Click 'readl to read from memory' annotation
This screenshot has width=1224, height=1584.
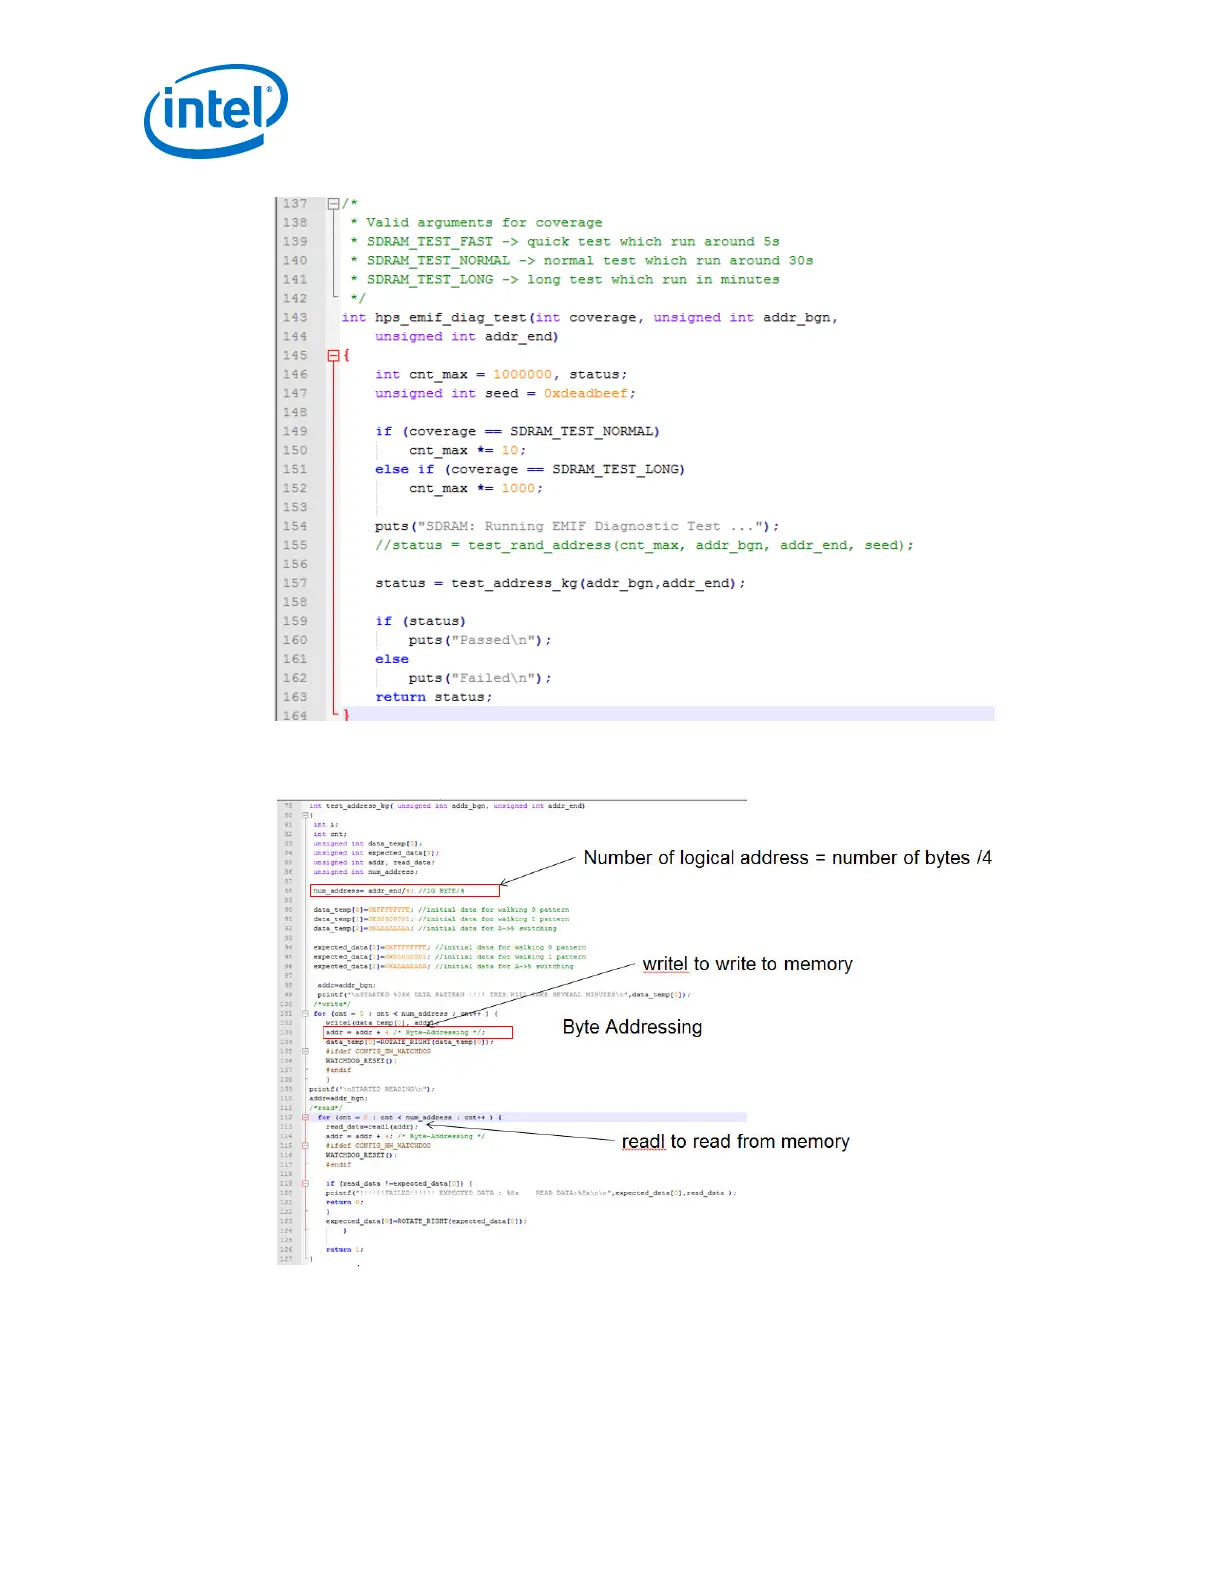point(736,1142)
